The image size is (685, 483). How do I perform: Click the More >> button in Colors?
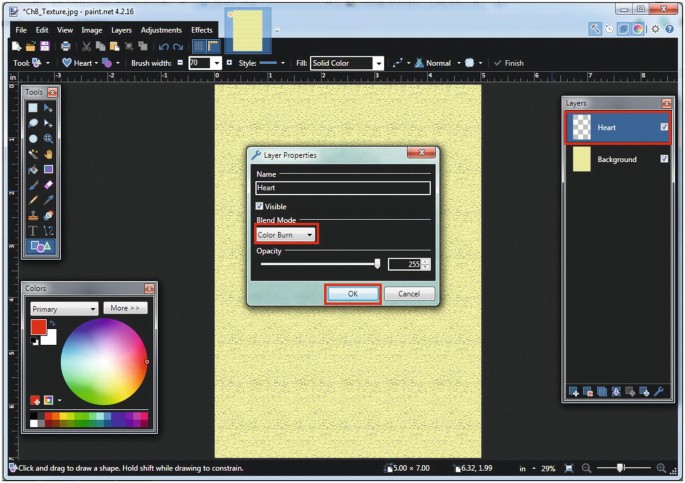[x=125, y=308]
